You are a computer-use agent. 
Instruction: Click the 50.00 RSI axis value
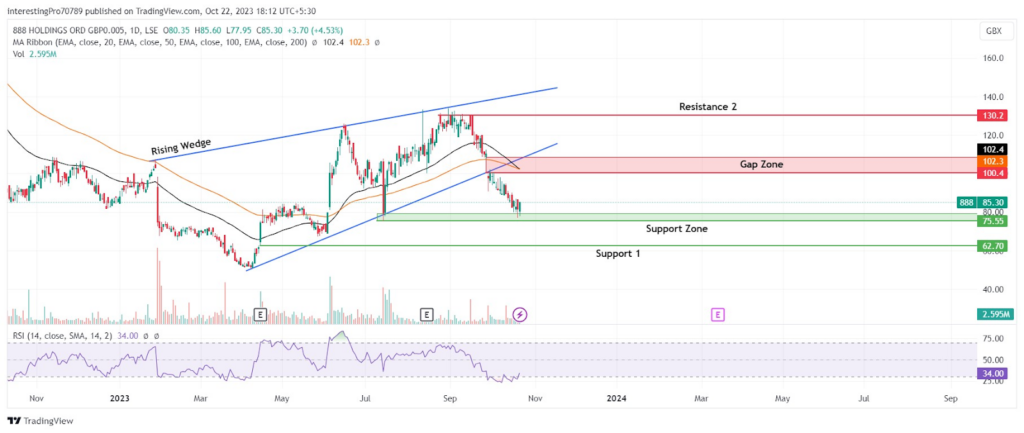[993, 360]
